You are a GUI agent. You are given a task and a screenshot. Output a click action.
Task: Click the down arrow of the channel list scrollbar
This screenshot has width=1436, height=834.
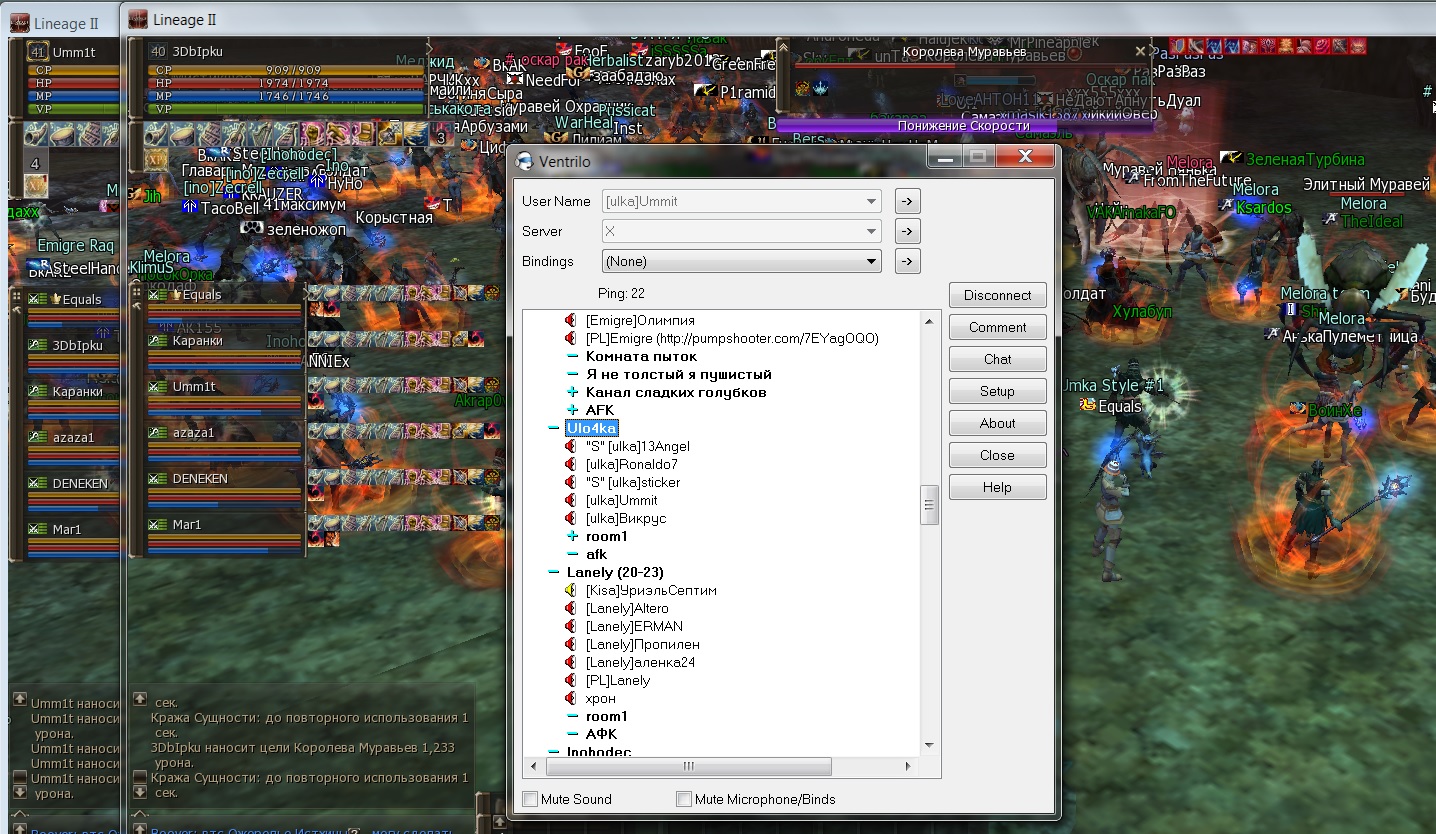(x=929, y=745)
